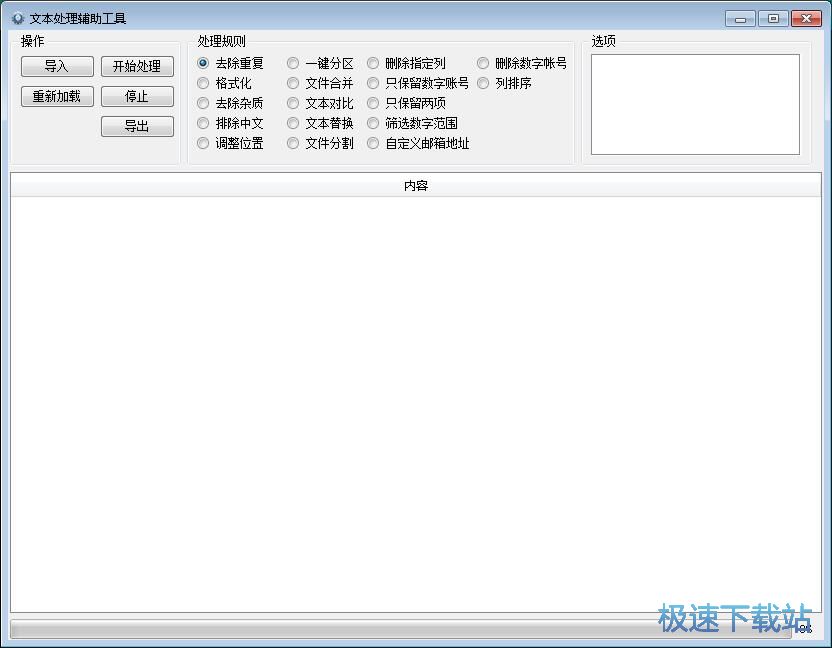Image resolution: width=832 pixels, height=648 pixels.
Task: Export results with 导出 button
Action: point(137,126)
